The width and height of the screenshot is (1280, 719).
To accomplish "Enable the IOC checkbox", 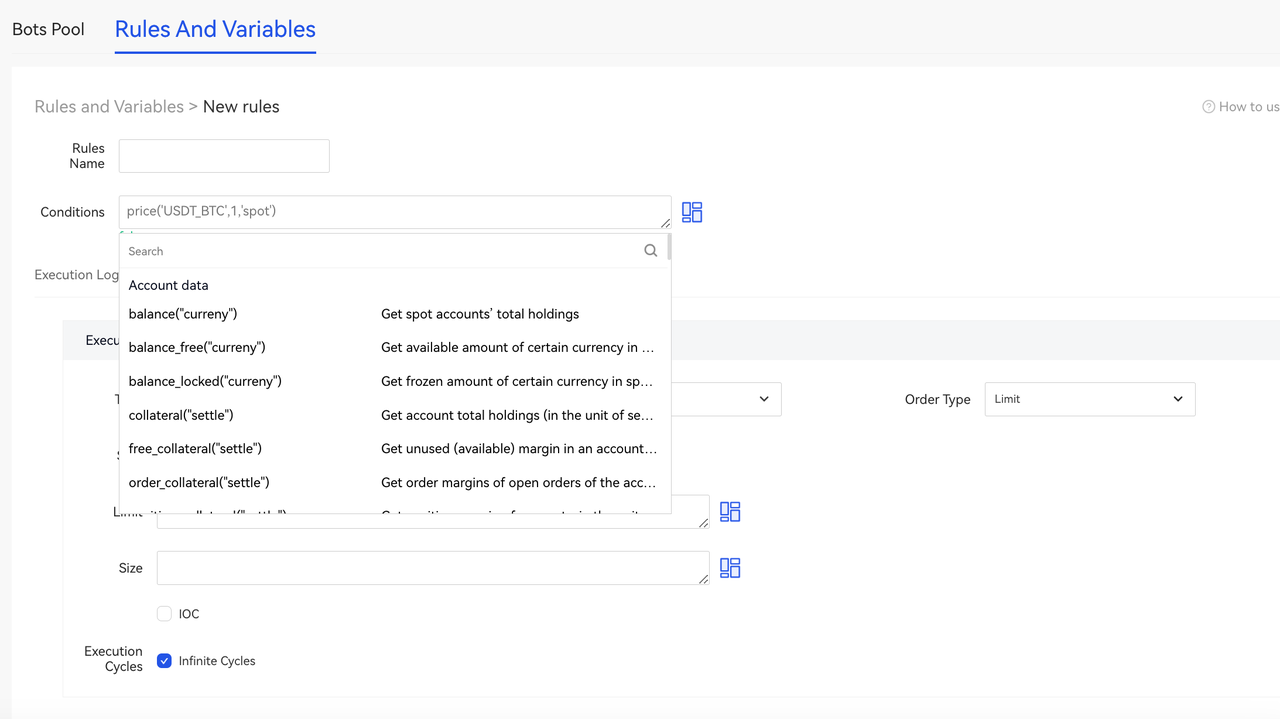I will [x=165, y=614].
